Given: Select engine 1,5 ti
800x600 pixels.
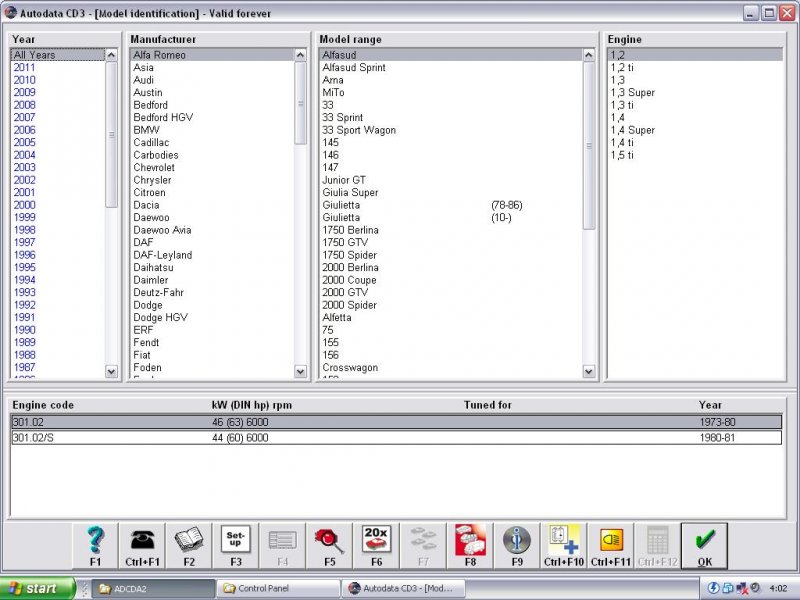Looking at the screenshot, I should tap(695, 155).
